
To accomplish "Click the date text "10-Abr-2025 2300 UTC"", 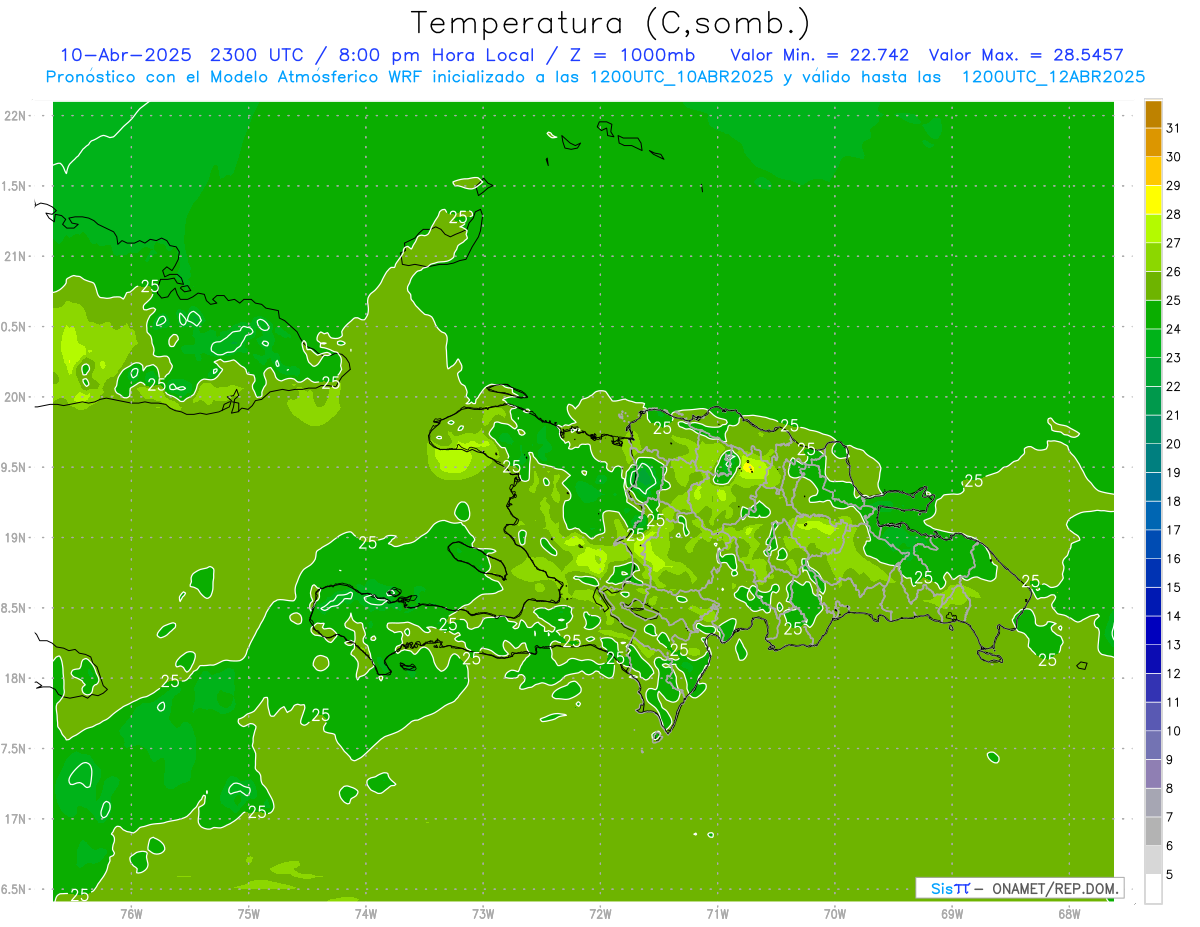I will [x=181, y=55].
